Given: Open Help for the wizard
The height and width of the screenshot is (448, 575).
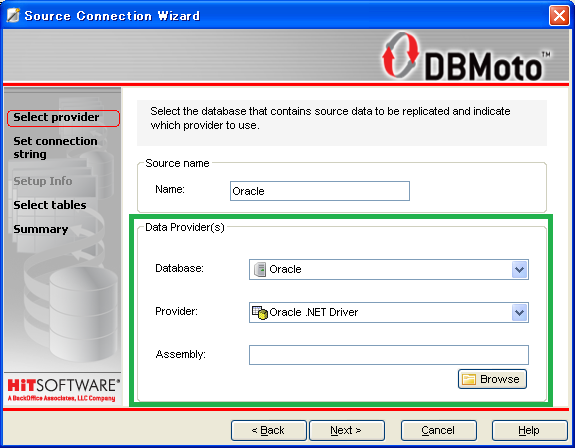Looking at the screenshot, I should coord(529,430).
